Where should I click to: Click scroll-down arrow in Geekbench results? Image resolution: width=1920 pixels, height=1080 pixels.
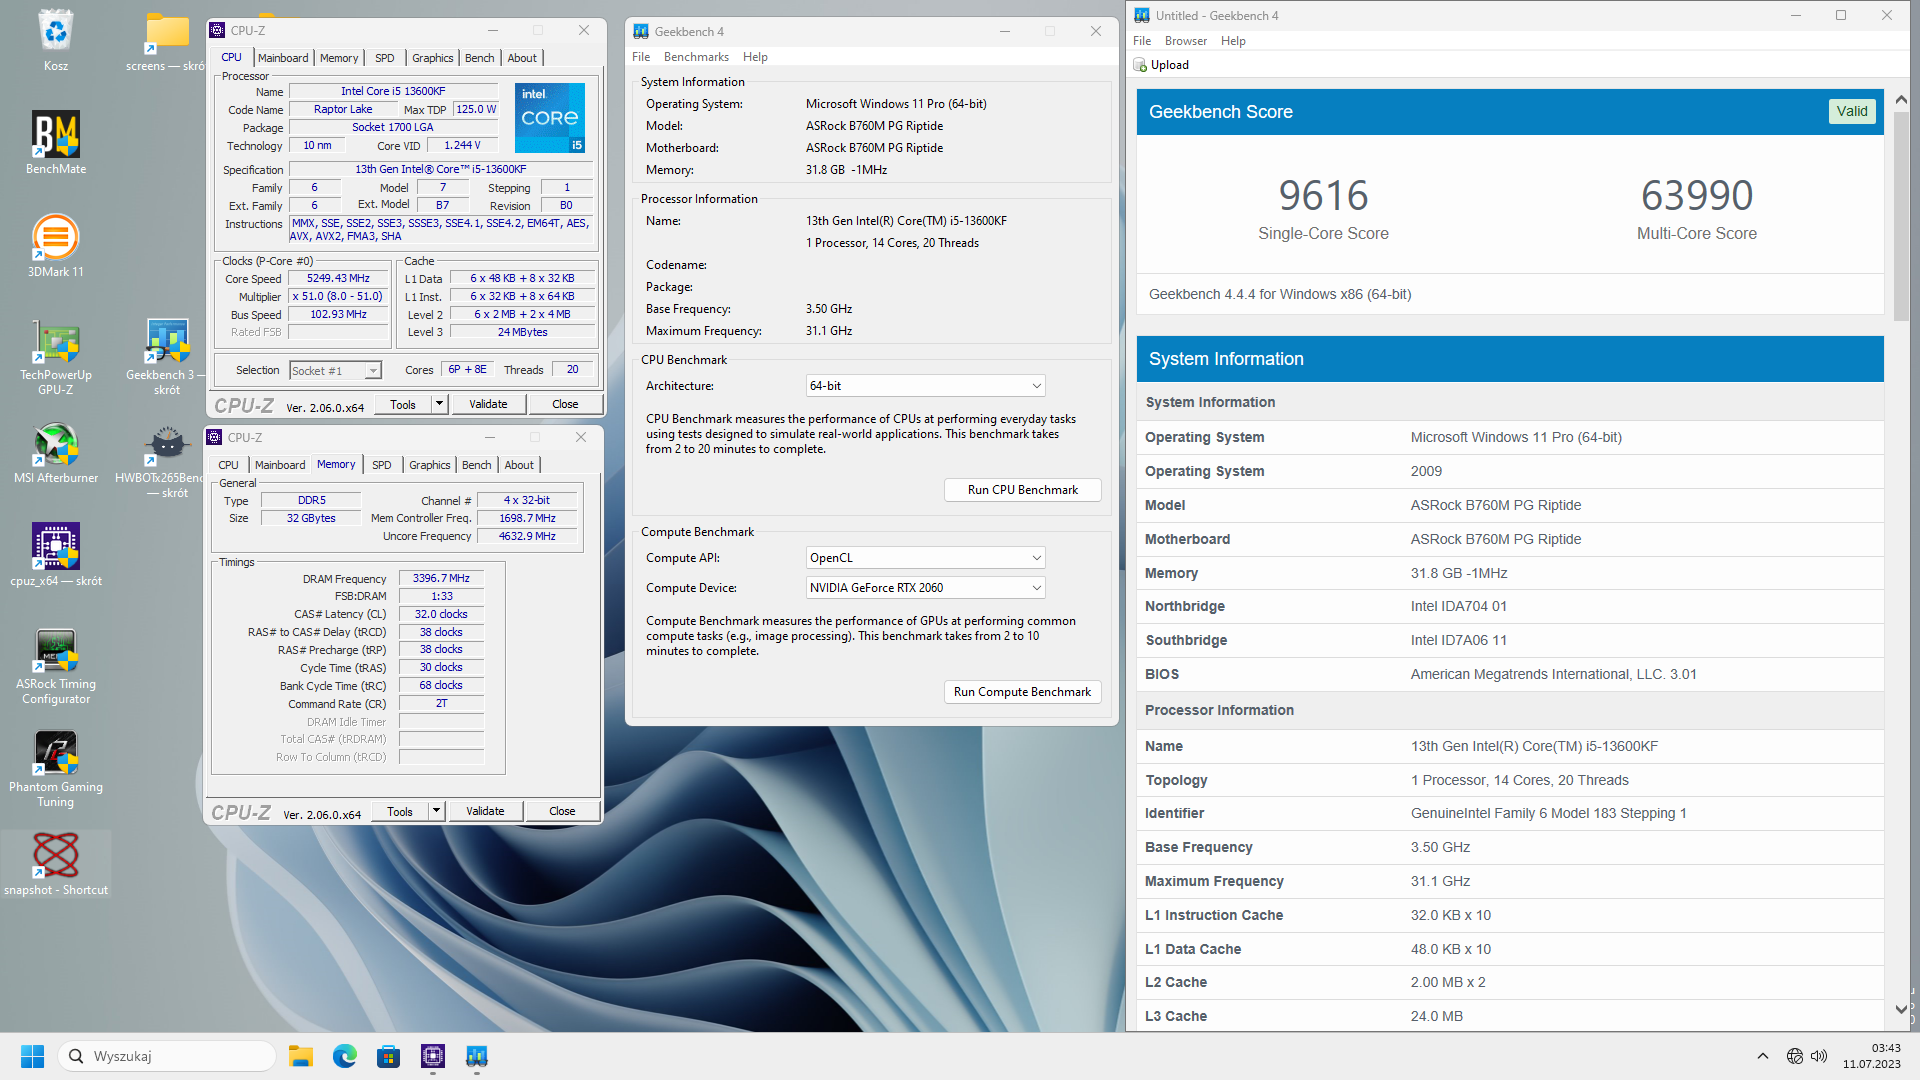(1901, 1010)
